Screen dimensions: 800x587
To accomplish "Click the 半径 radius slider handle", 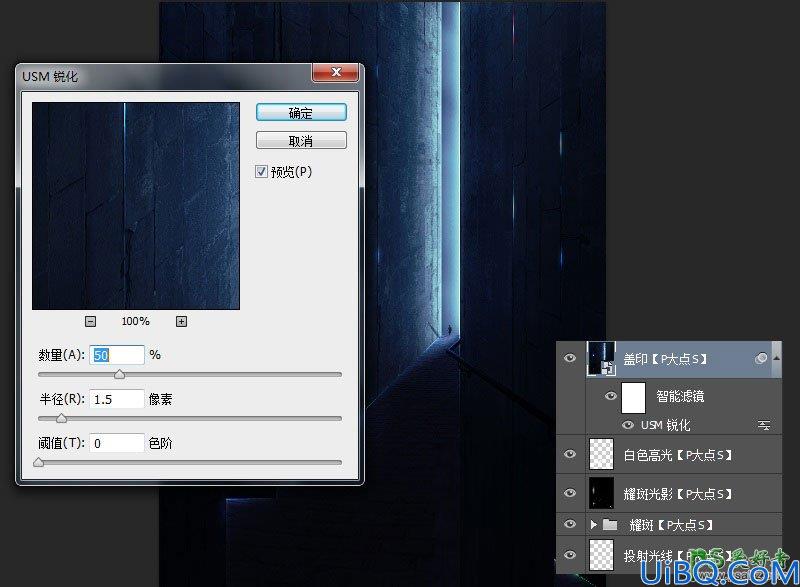I will (61, 419).
